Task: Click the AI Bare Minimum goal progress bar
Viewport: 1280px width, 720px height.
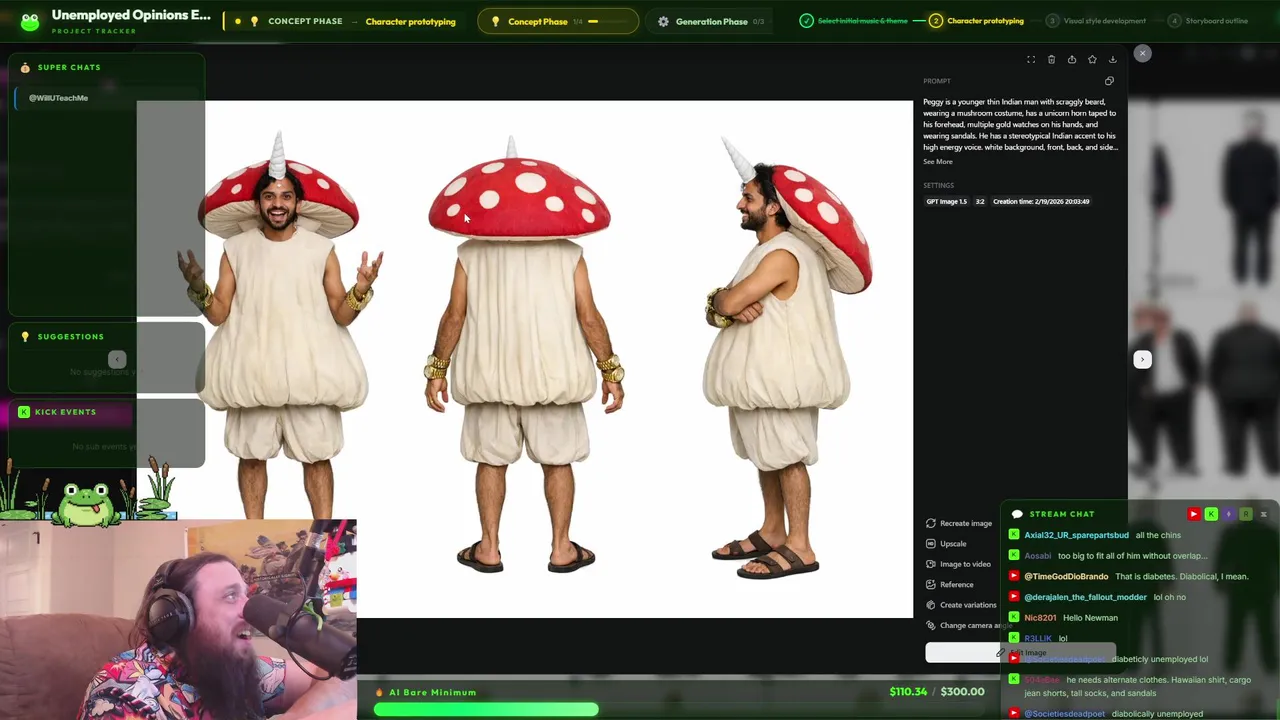Action: click(x=680, y=710)
